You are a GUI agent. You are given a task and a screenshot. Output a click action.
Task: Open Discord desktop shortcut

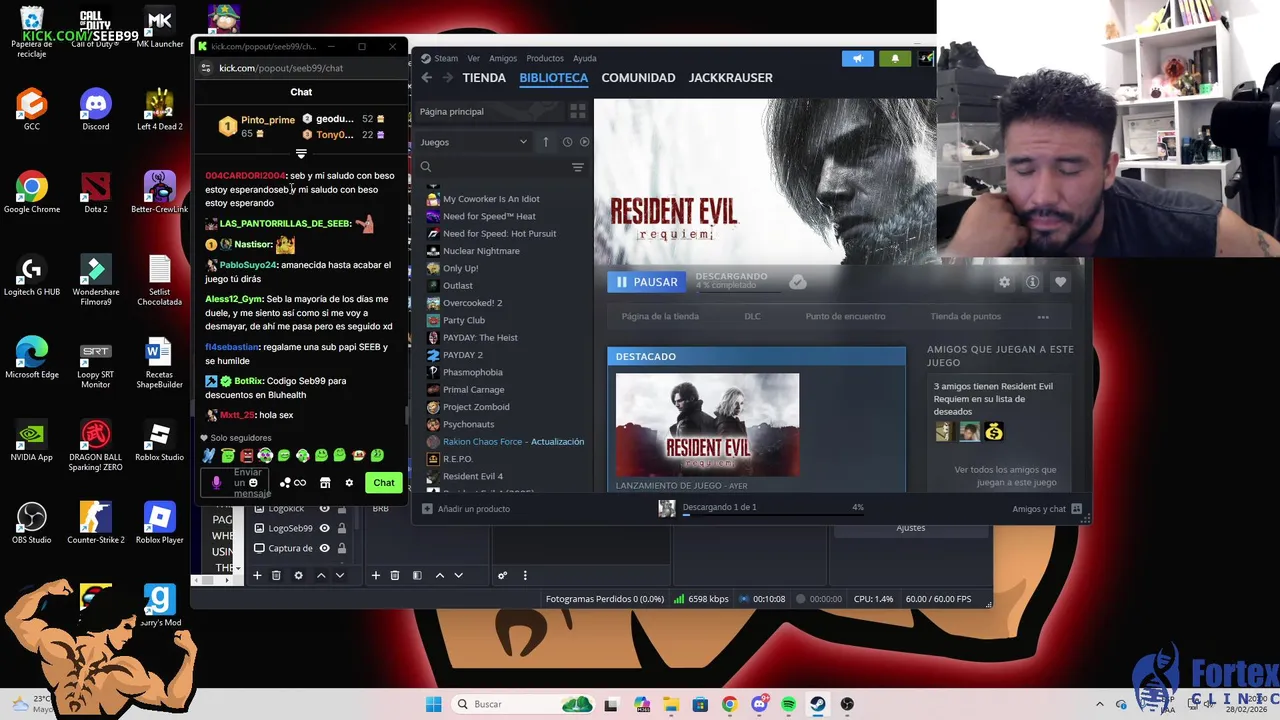coord(96,108)
